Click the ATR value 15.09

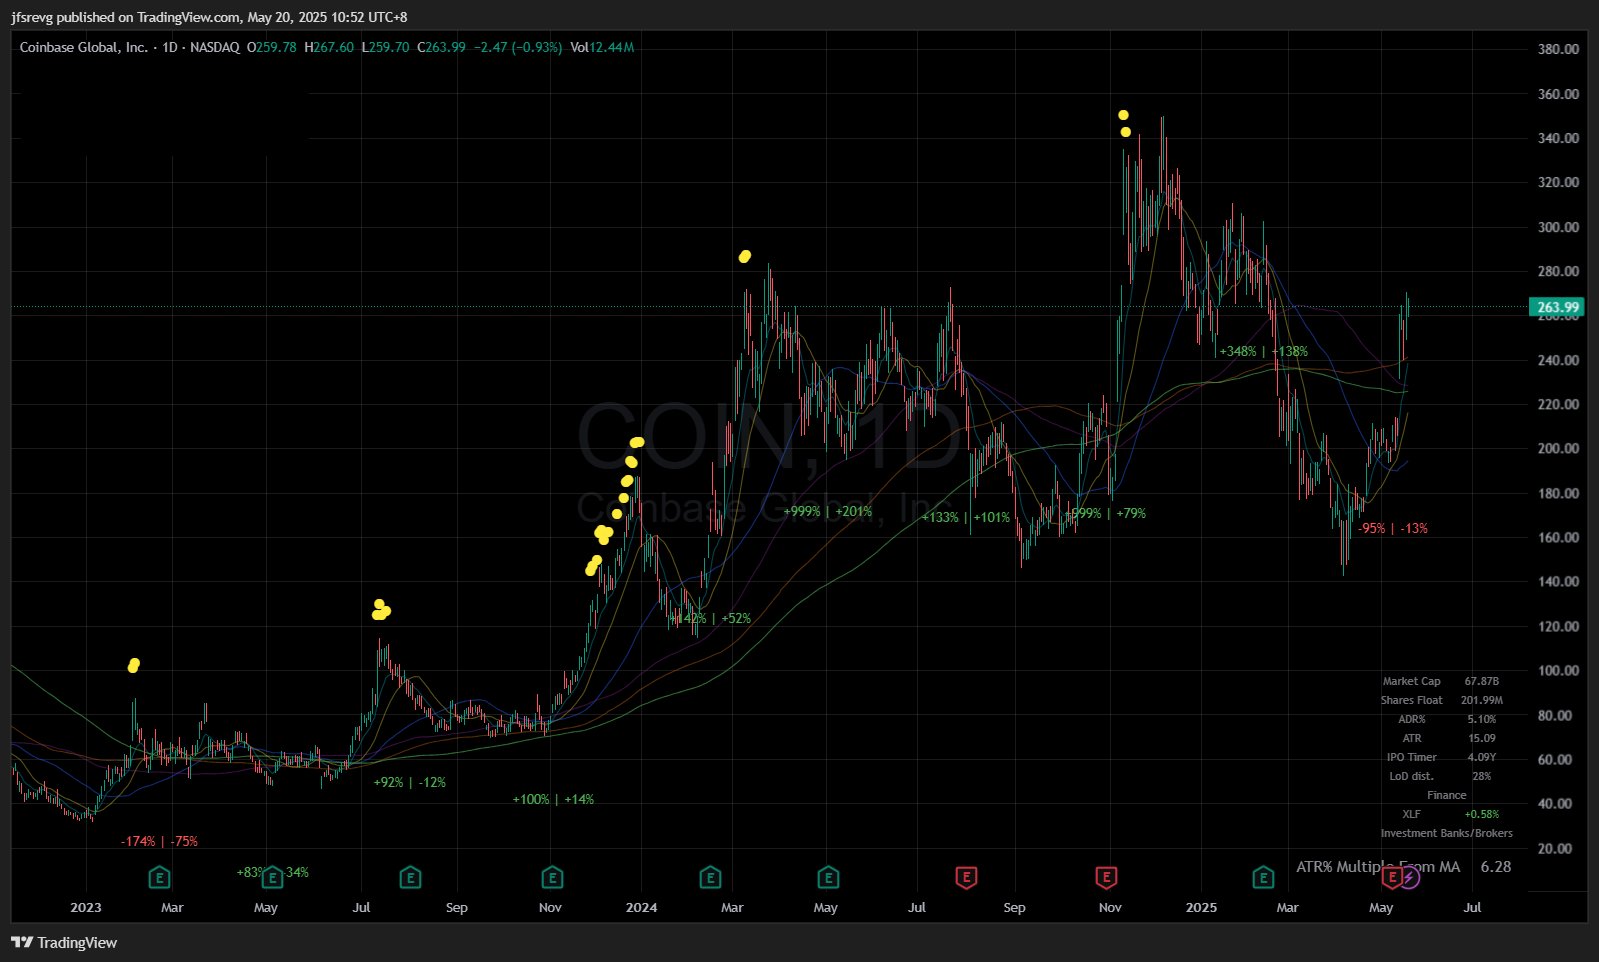tap(1482, 738)
